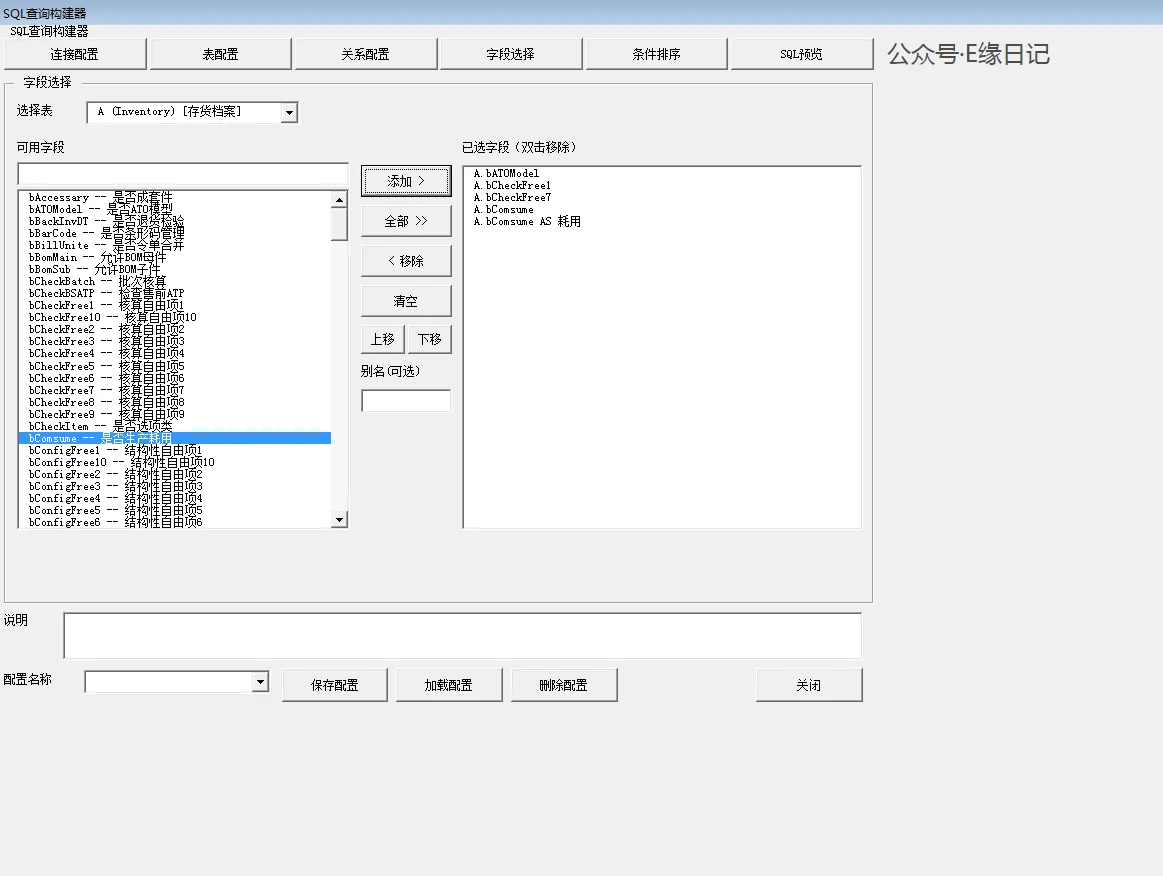Select bCheckFree8 field row
The height and width of the screenshot is (876, 1163).
[174, 402]
